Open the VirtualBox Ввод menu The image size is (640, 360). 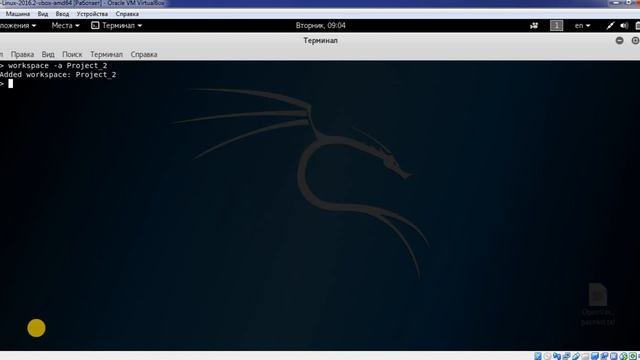pos(62,14)
